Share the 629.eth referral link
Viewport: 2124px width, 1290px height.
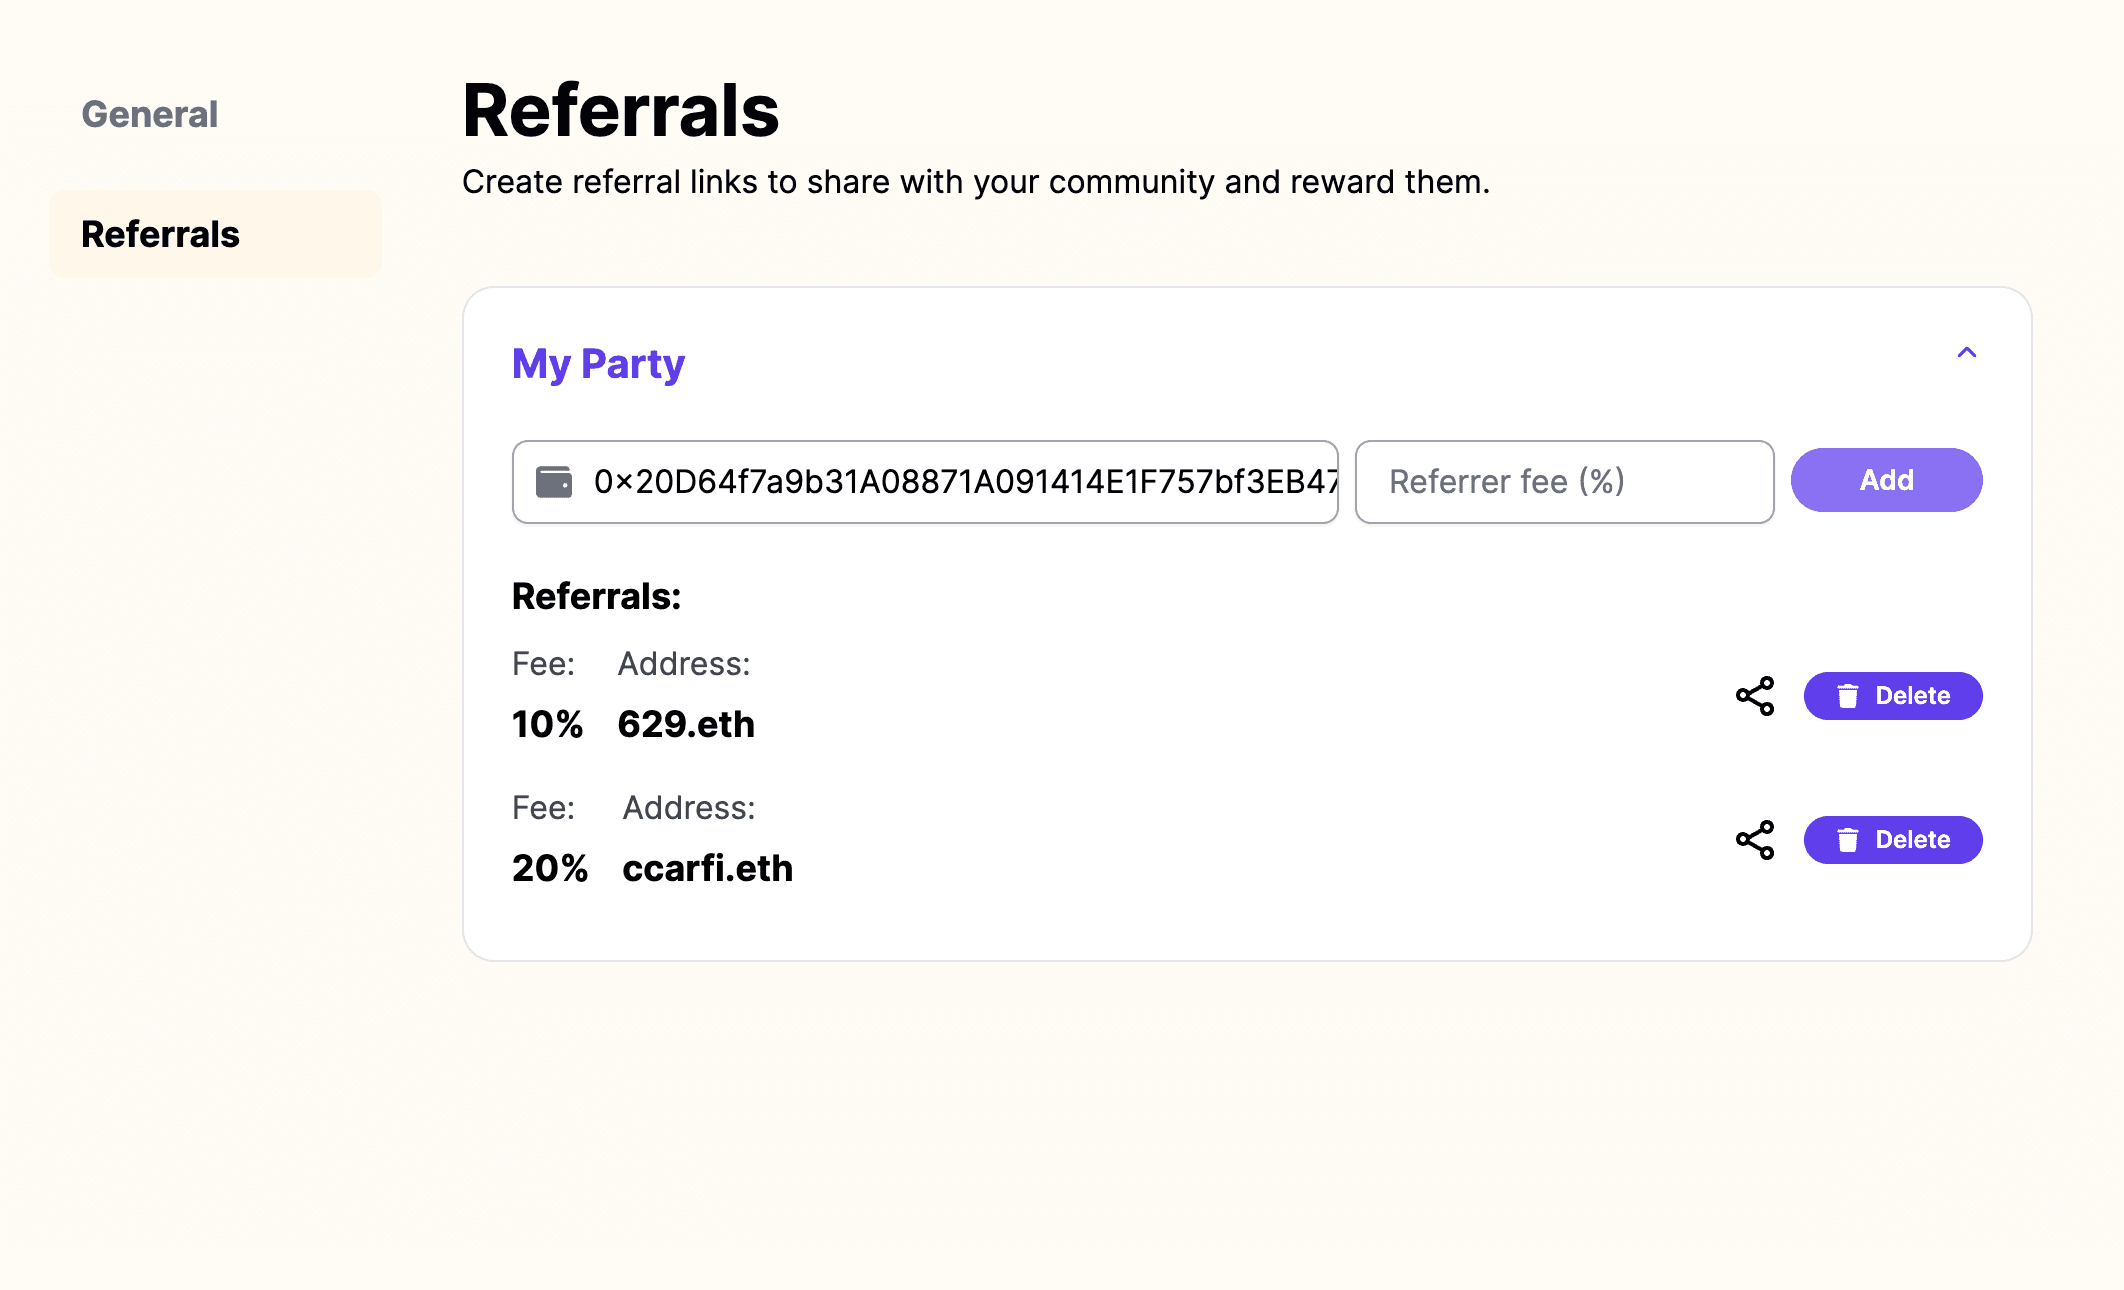tap(1755, 696)
